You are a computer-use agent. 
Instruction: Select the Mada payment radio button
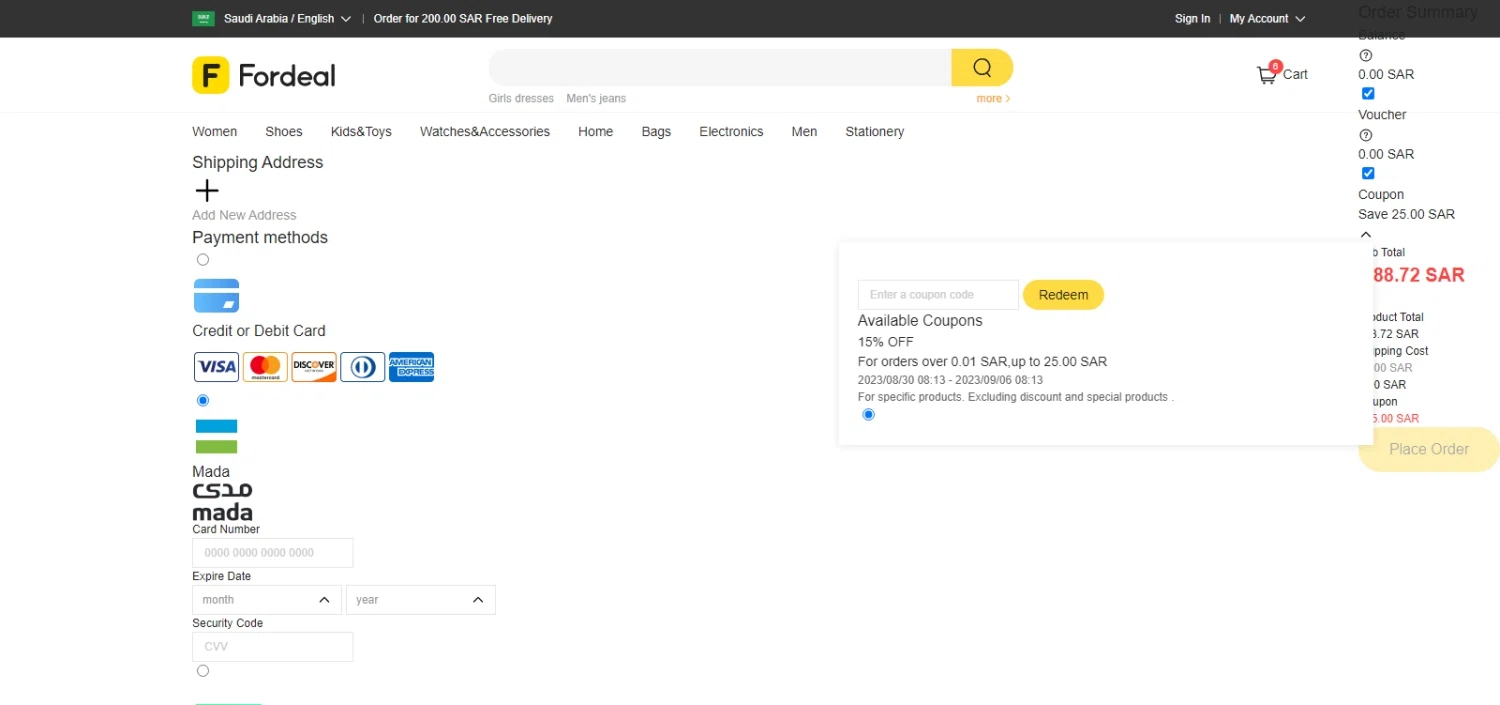[203, 400]
